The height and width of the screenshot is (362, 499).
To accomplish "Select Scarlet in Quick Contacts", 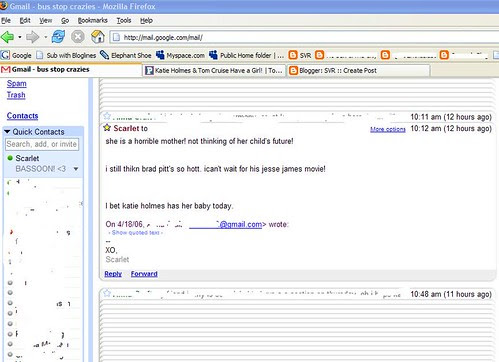I will pyautogui.click(x=27, y=158).
